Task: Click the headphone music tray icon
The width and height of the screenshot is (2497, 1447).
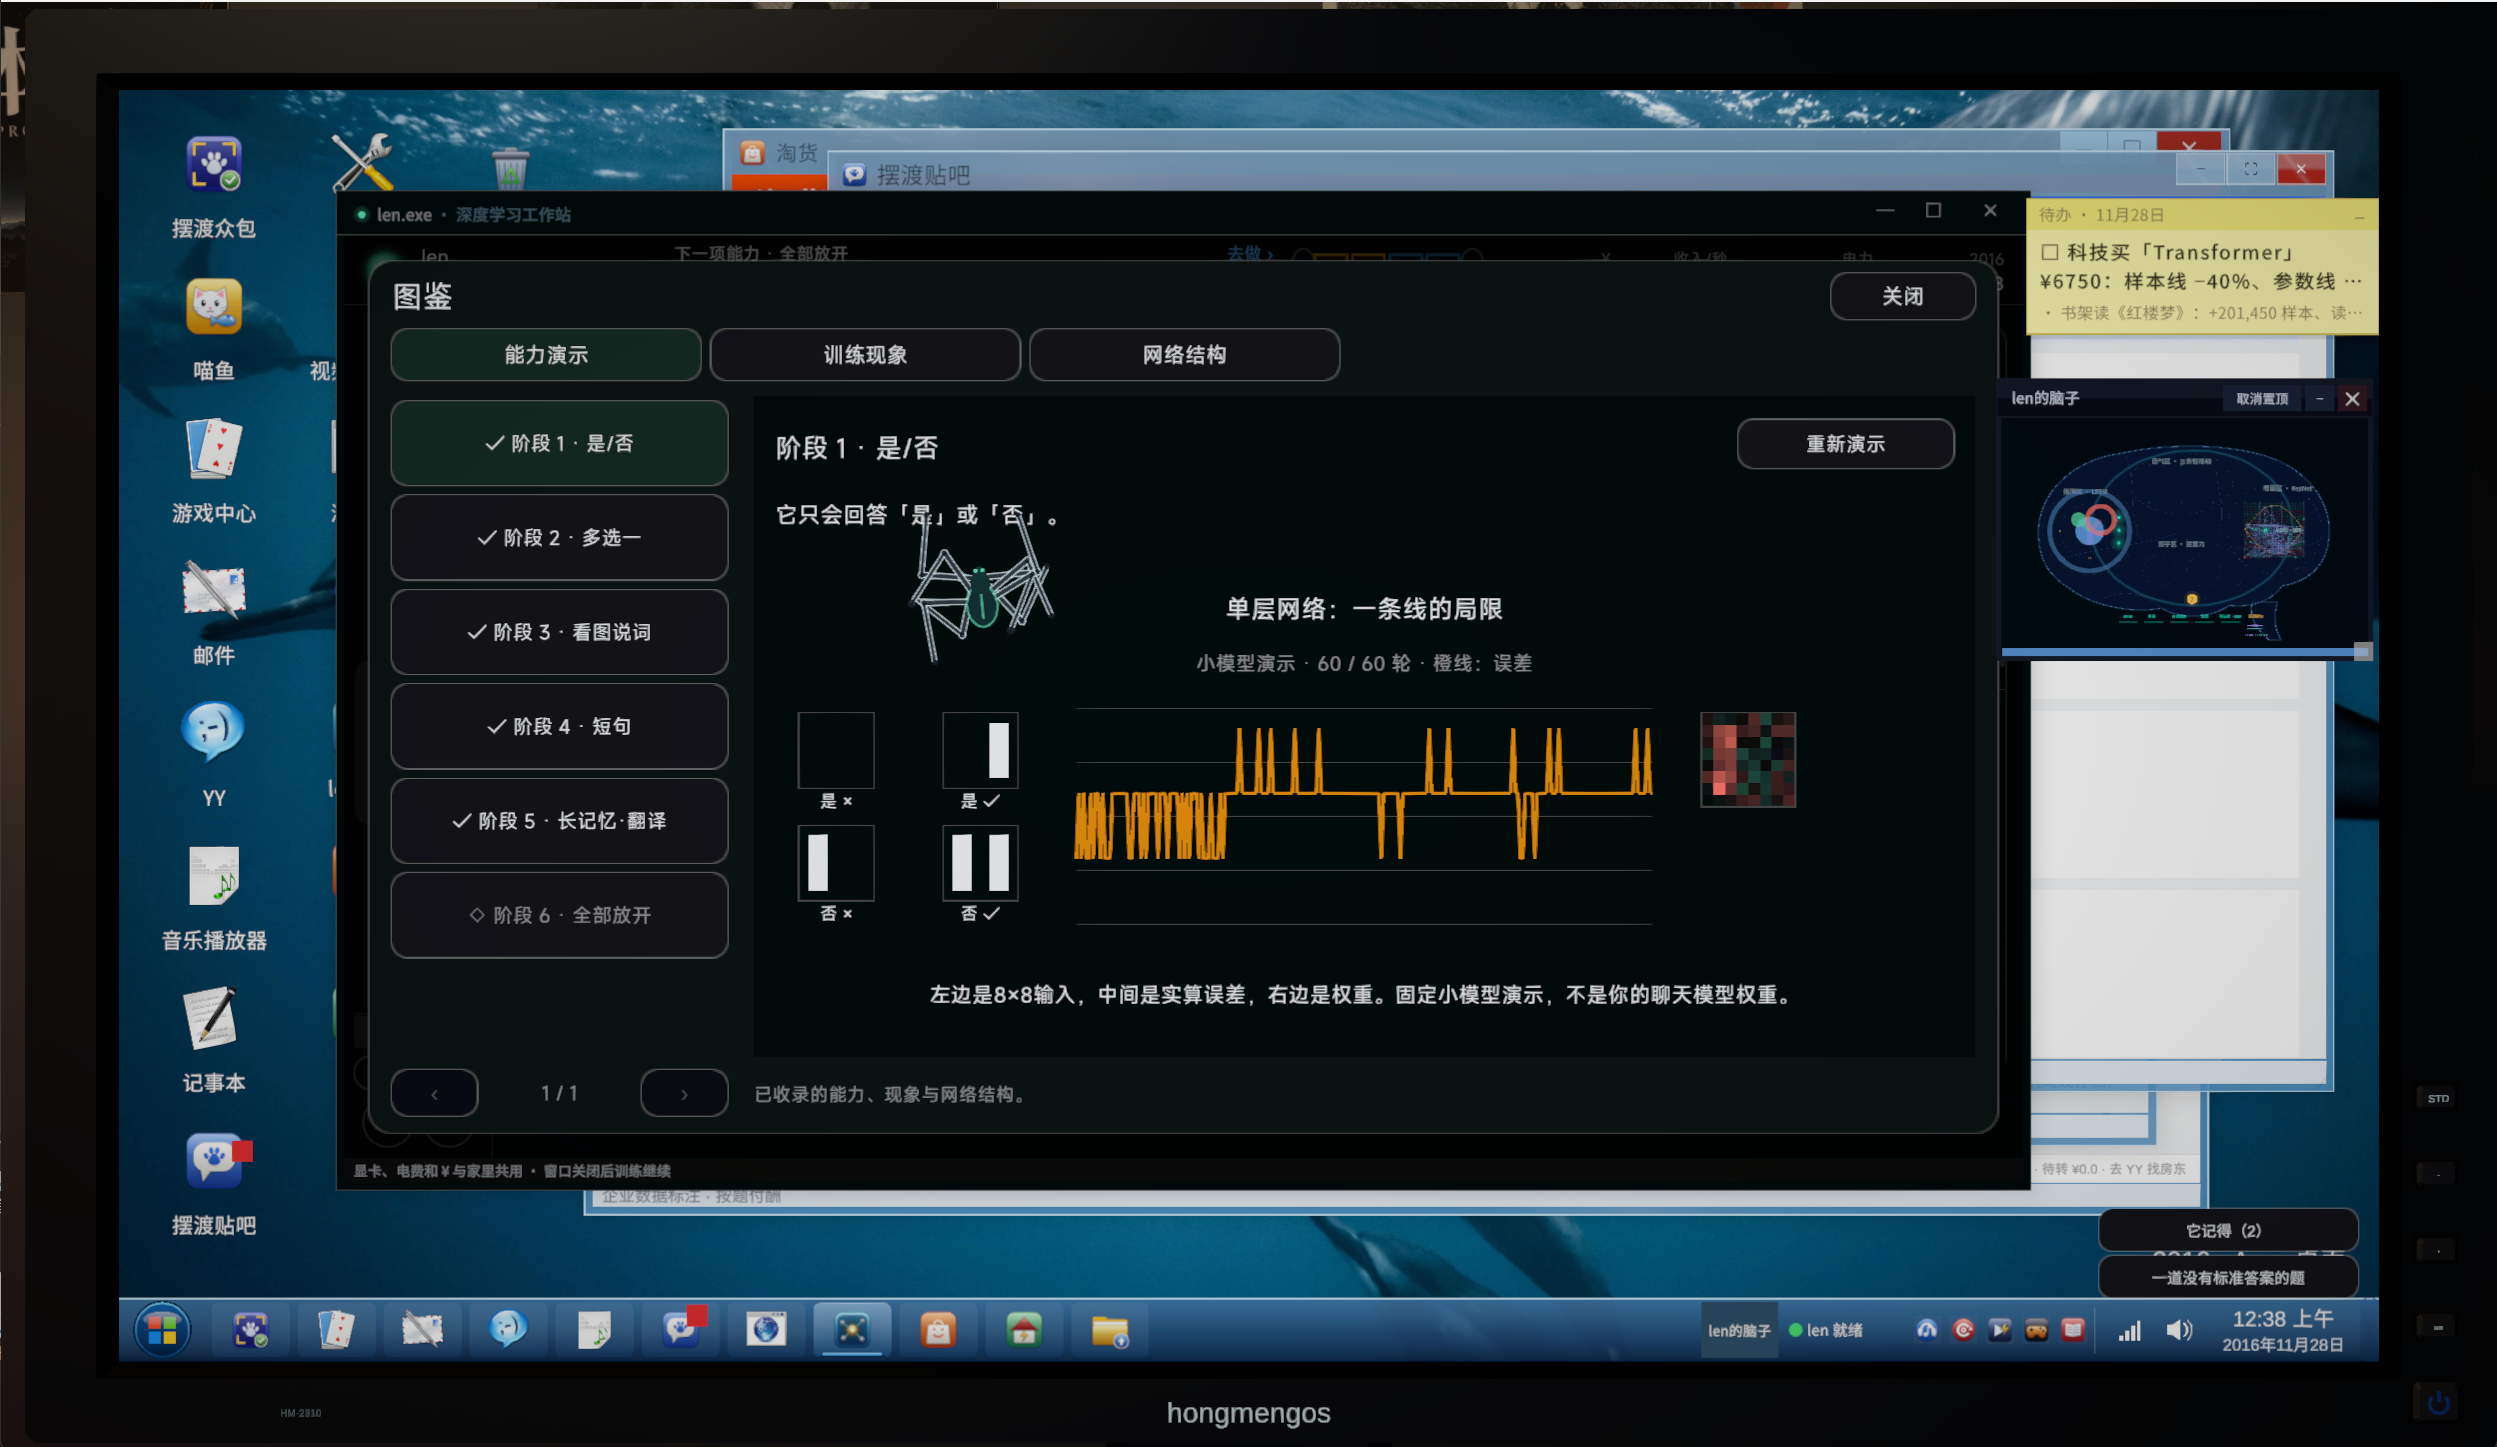Action: pos(1926,1329)
